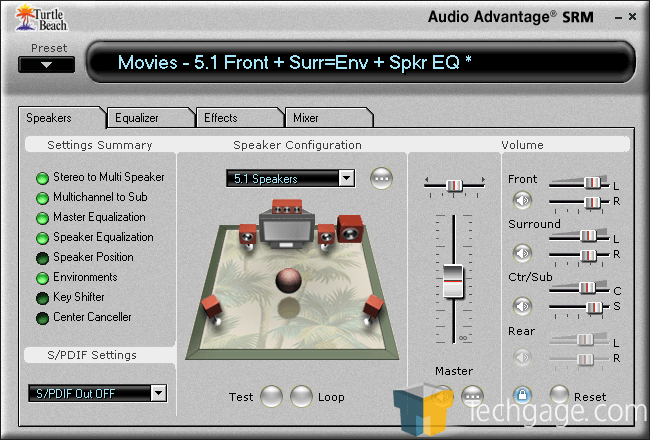Click the Reset volume button

[x=559, y=396]
